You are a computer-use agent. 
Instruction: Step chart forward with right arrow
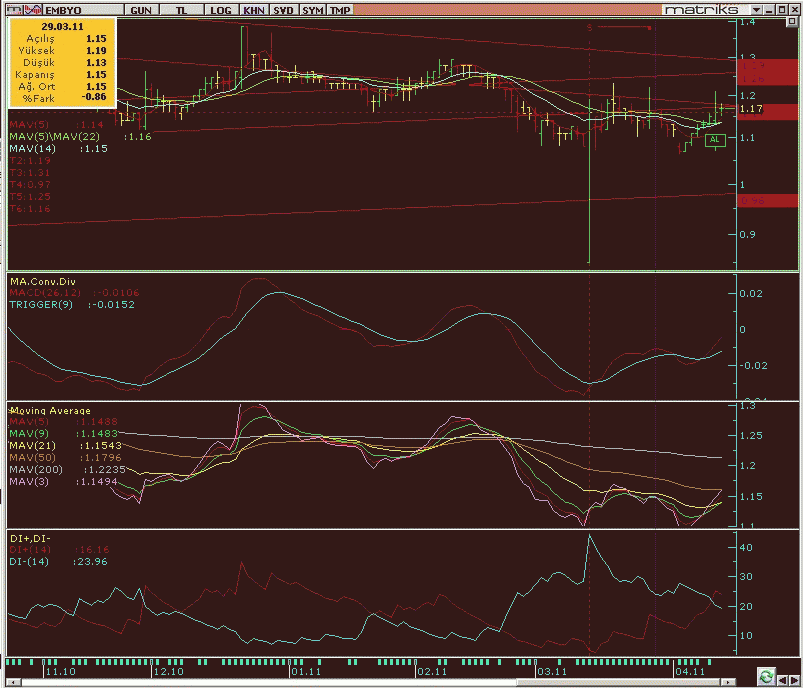[795, 679]
